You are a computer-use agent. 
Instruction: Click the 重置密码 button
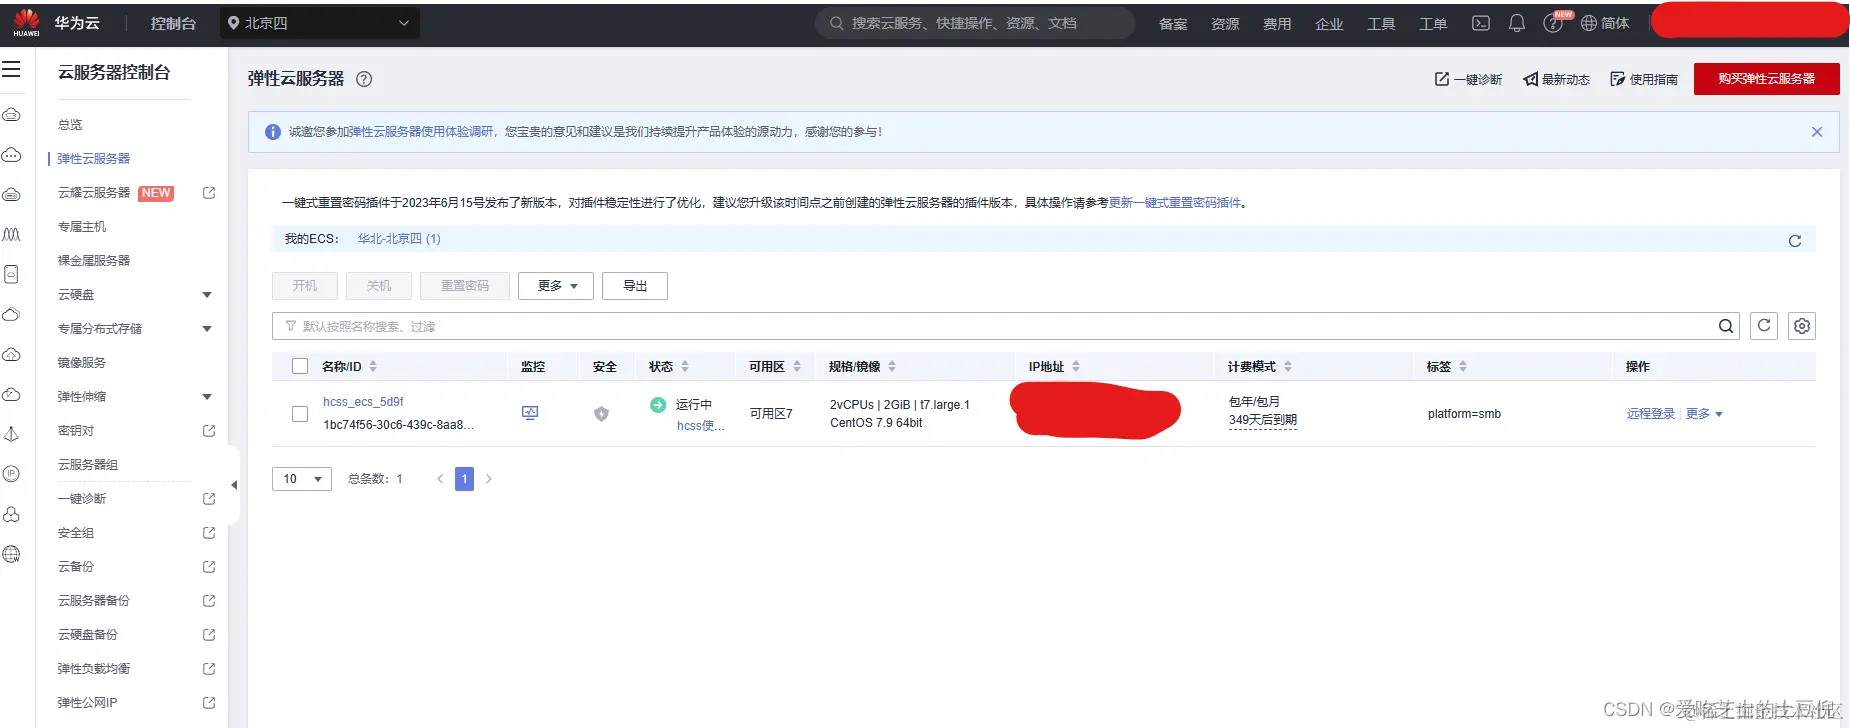click(465, 286)
